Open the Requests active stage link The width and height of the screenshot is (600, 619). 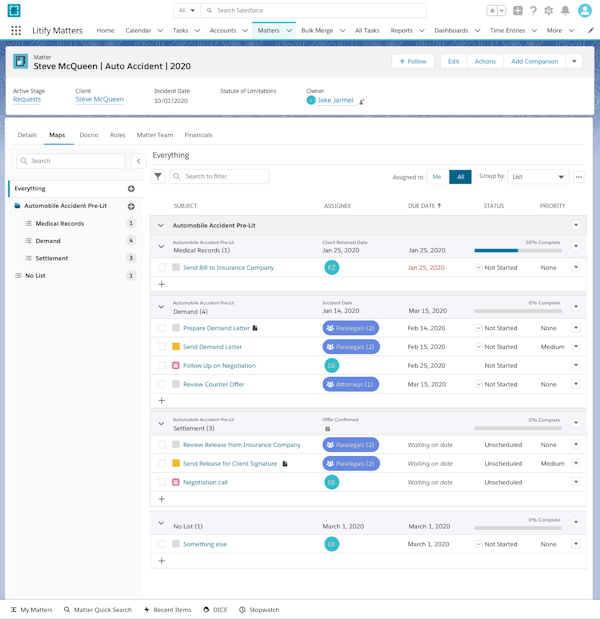(x=27, y=99)
